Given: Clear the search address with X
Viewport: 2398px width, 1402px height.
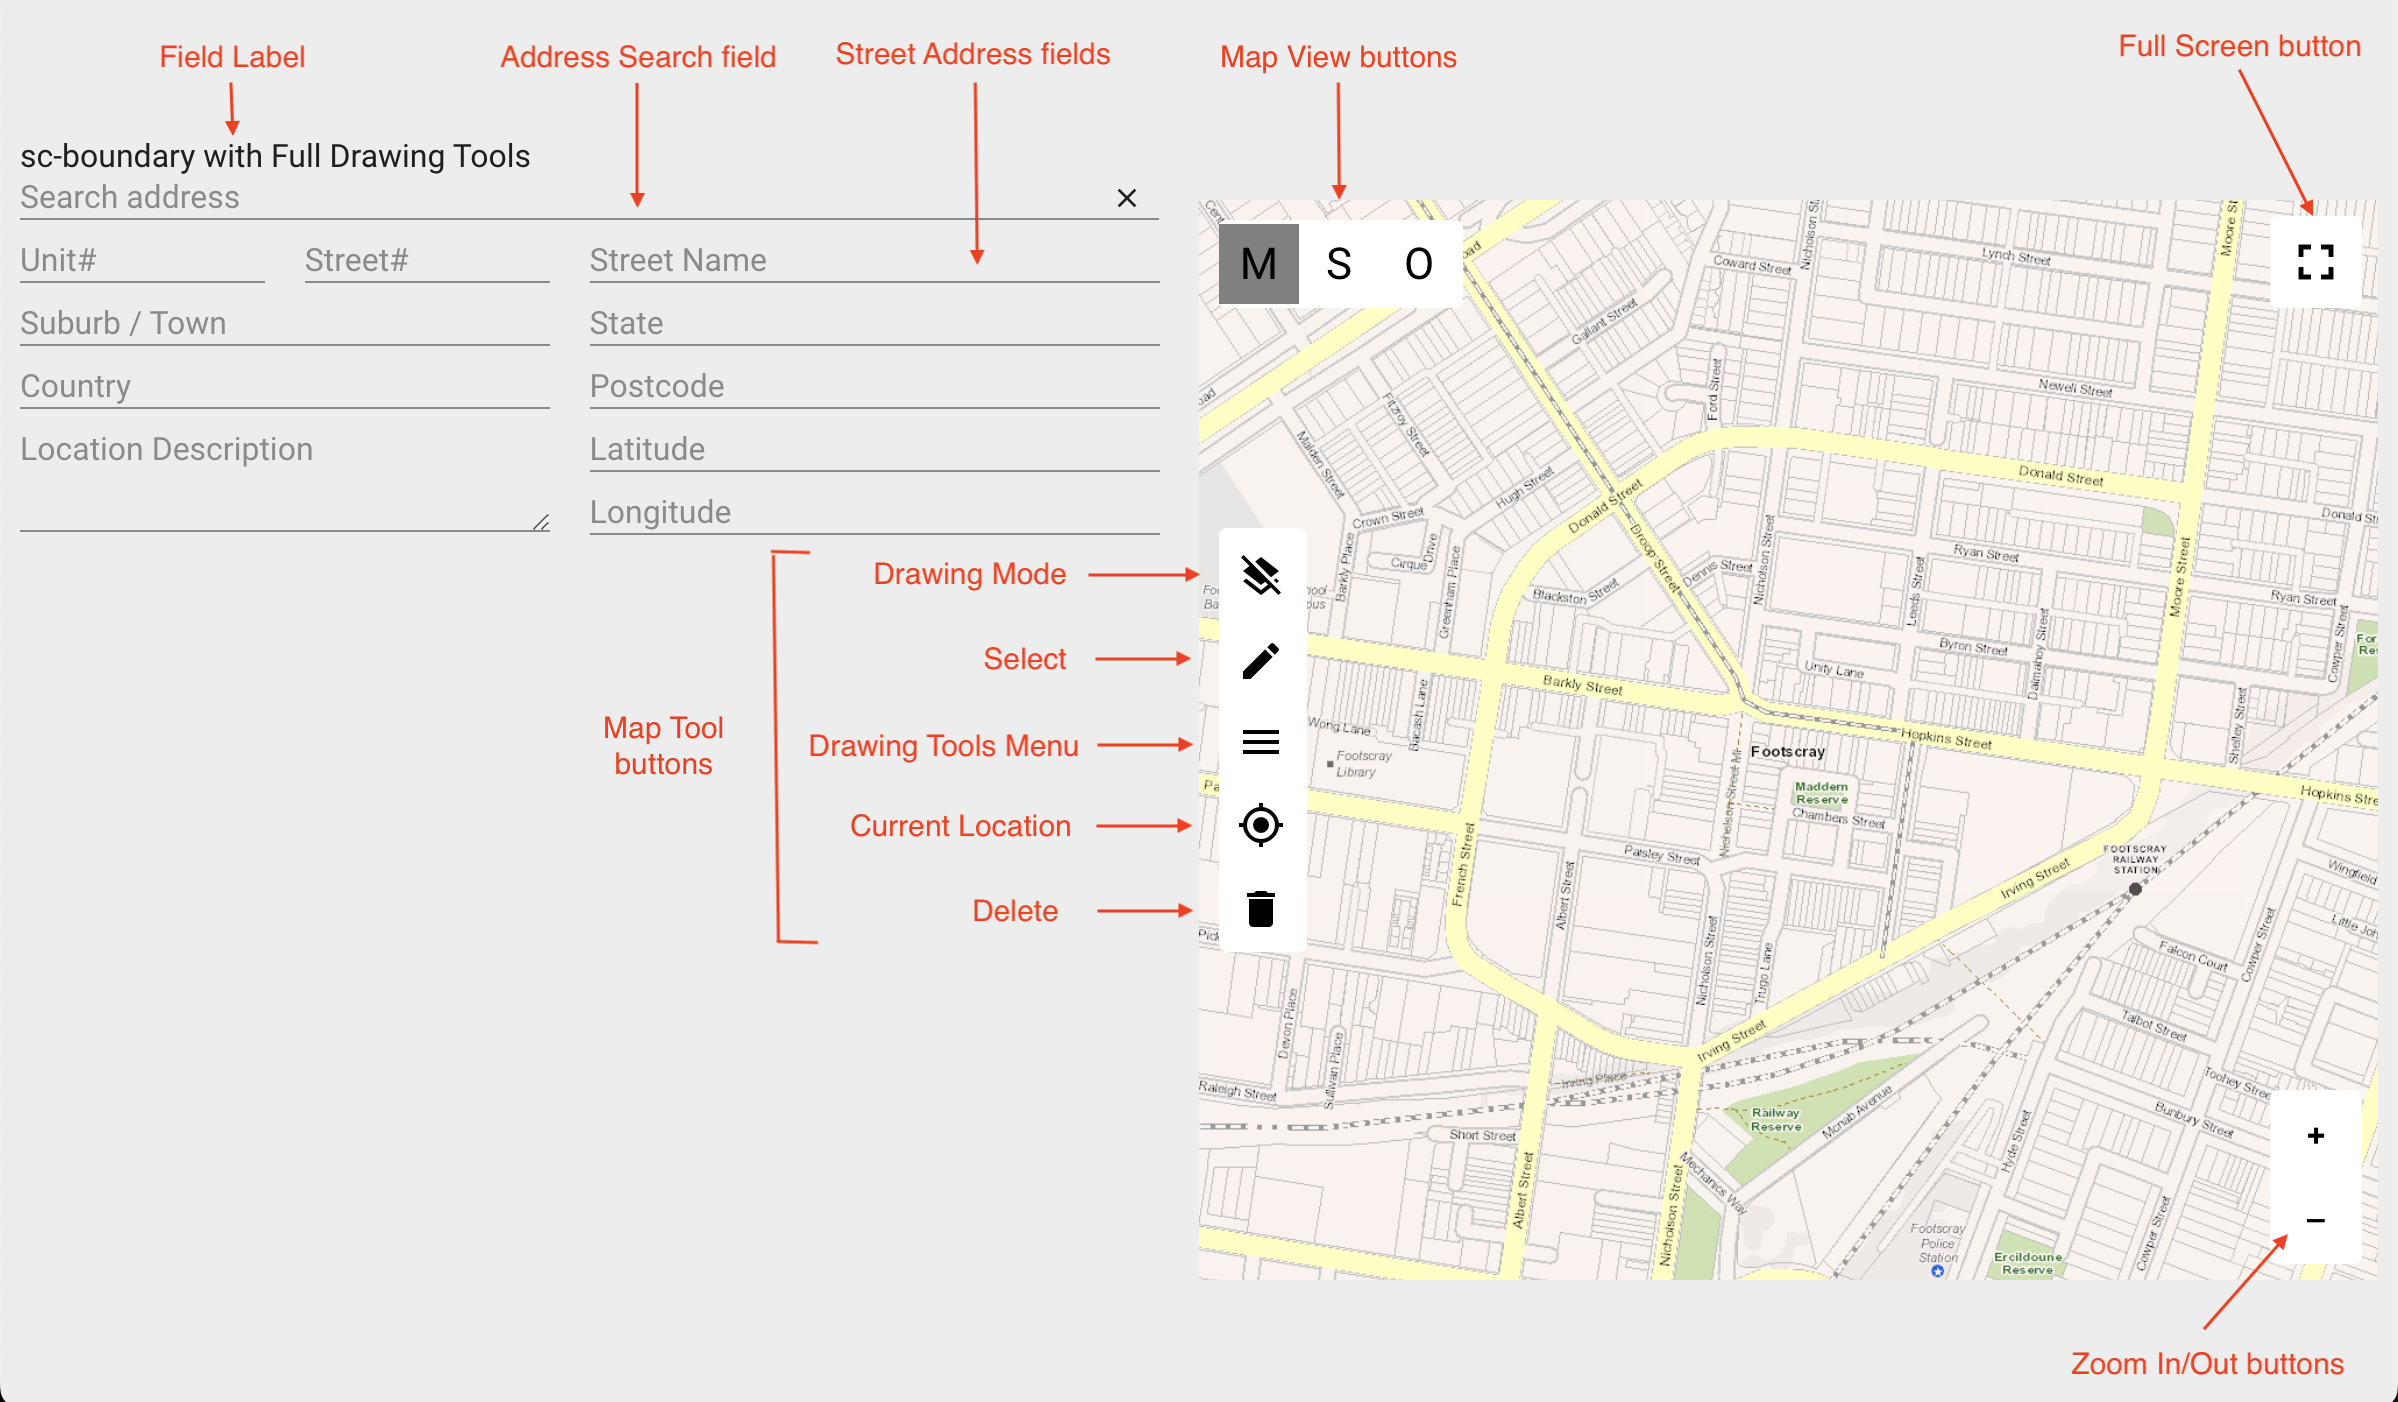Looking at the screenshot, I should click(1126, 198).
